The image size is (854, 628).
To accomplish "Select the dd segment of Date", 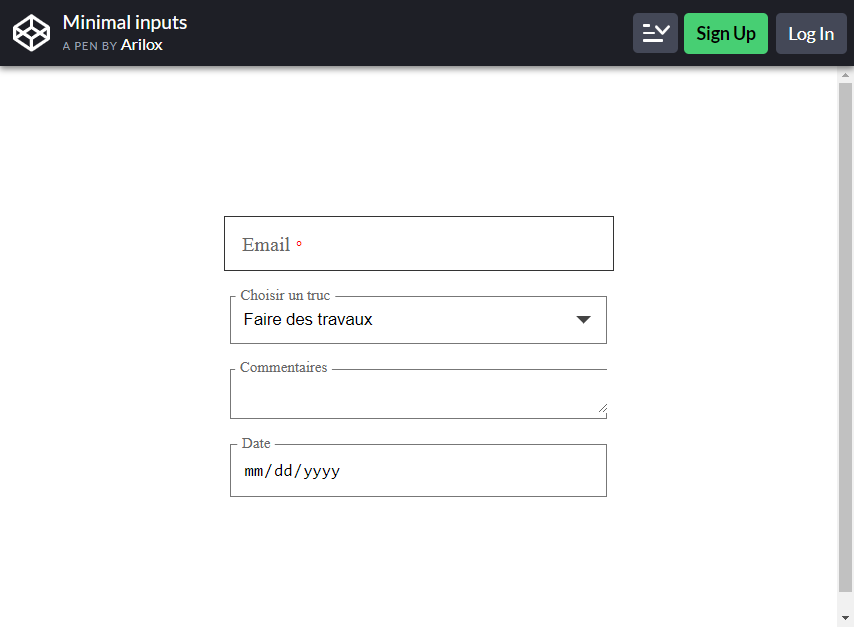I will pyautogui.click(x=283, y=471).
